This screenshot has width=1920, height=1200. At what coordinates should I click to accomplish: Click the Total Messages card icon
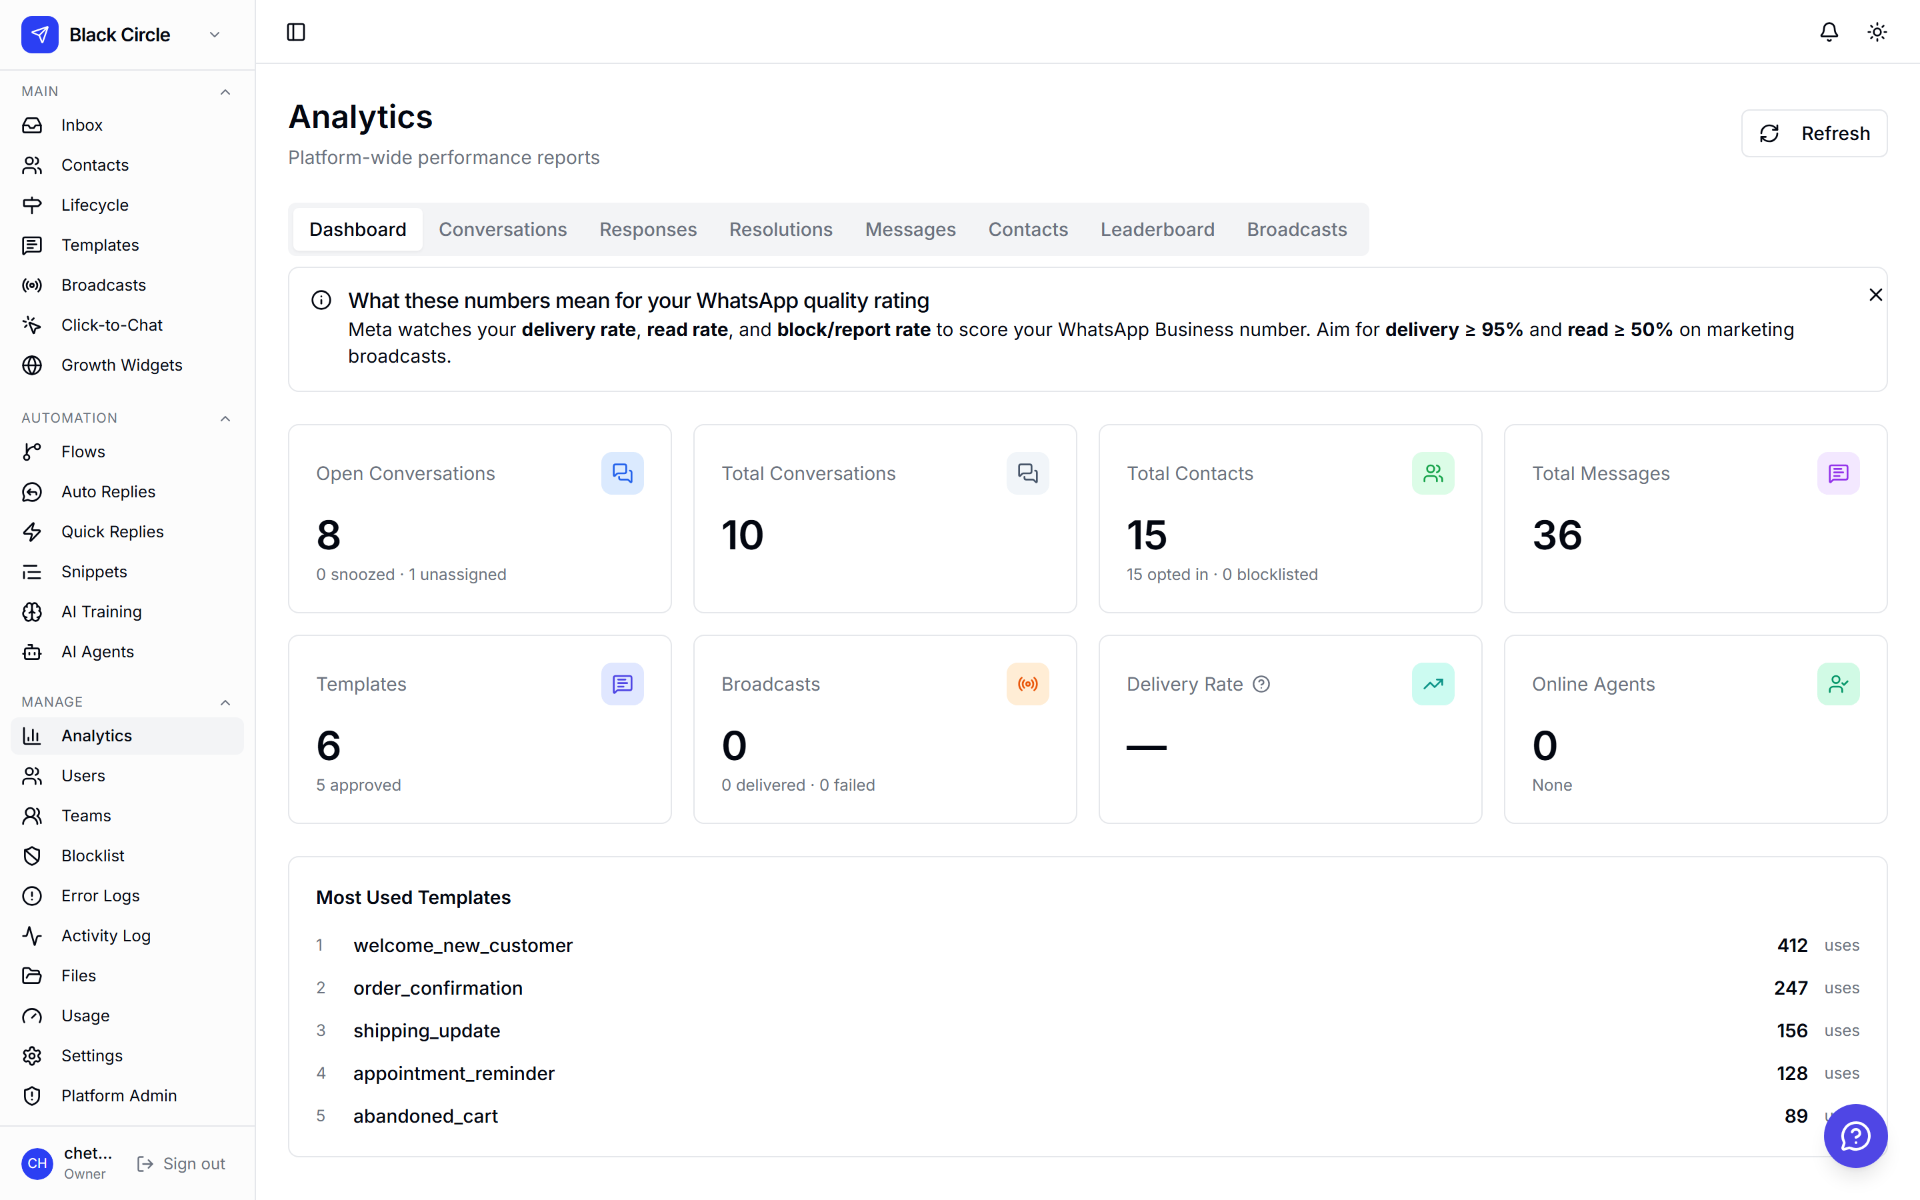(x=1838, y=473)
